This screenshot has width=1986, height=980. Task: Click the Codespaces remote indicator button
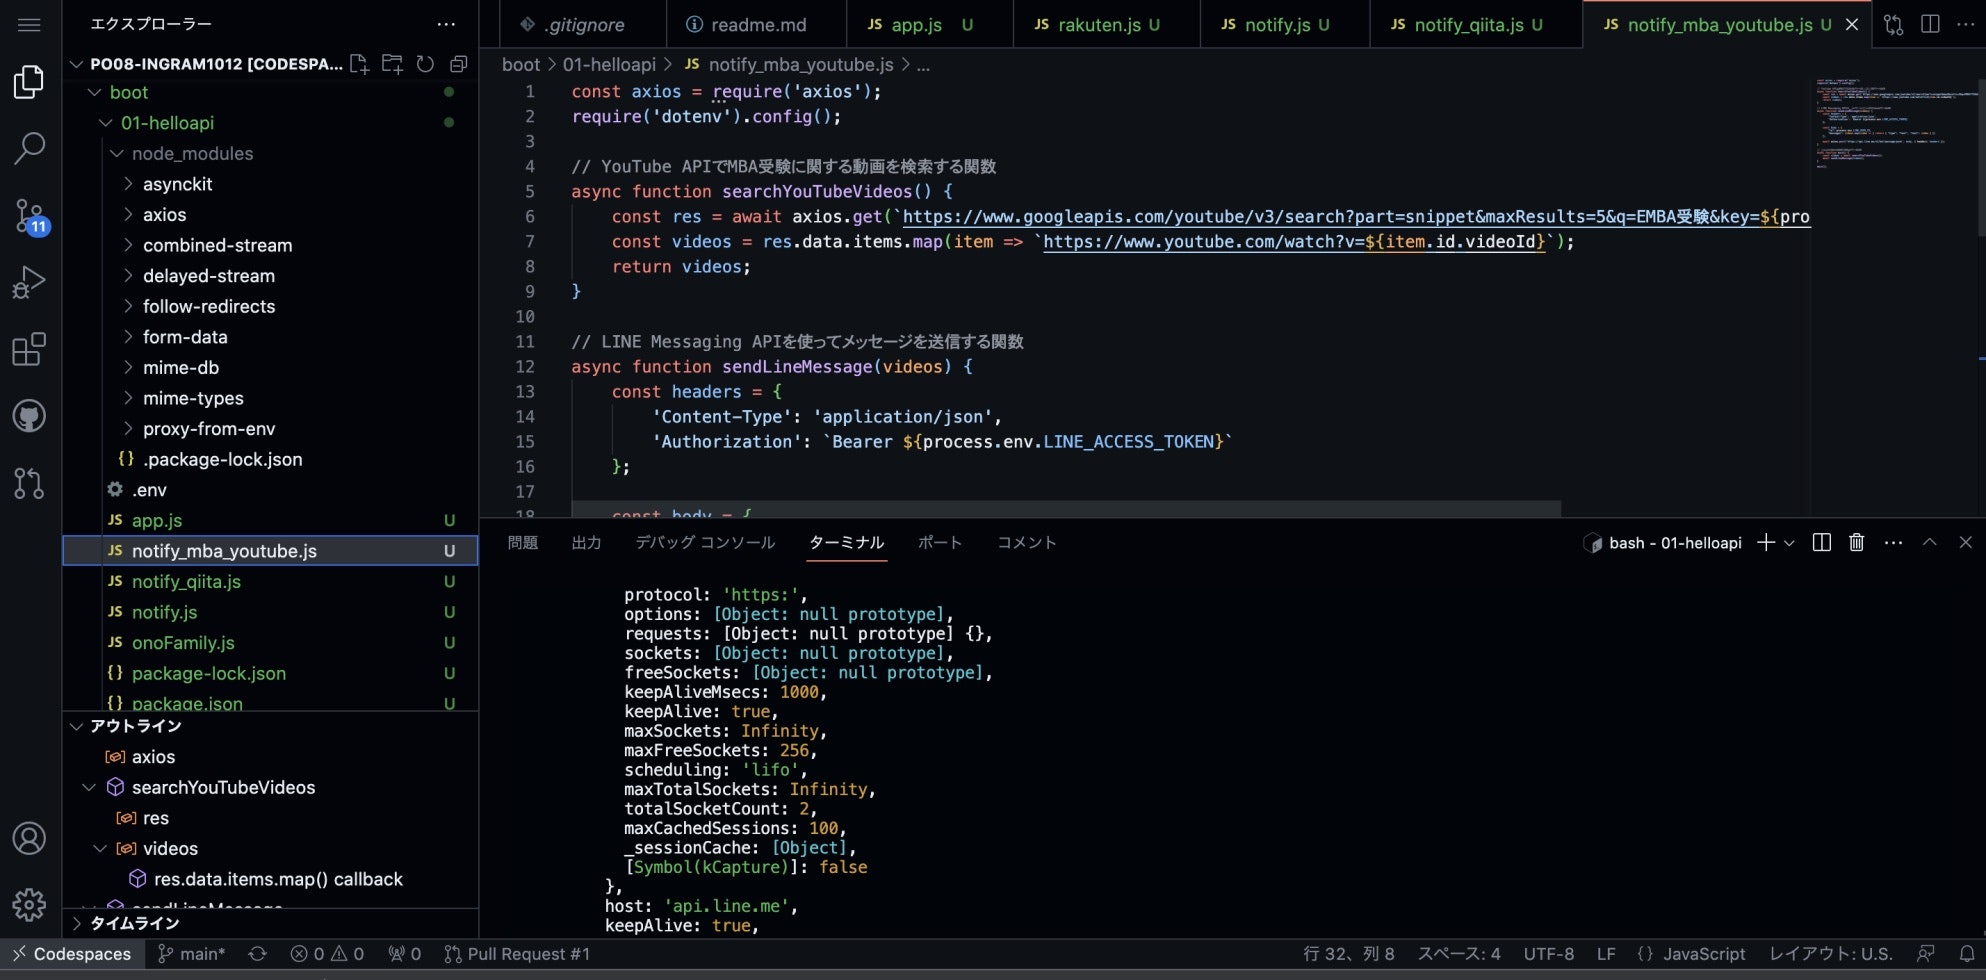point(71,954)
